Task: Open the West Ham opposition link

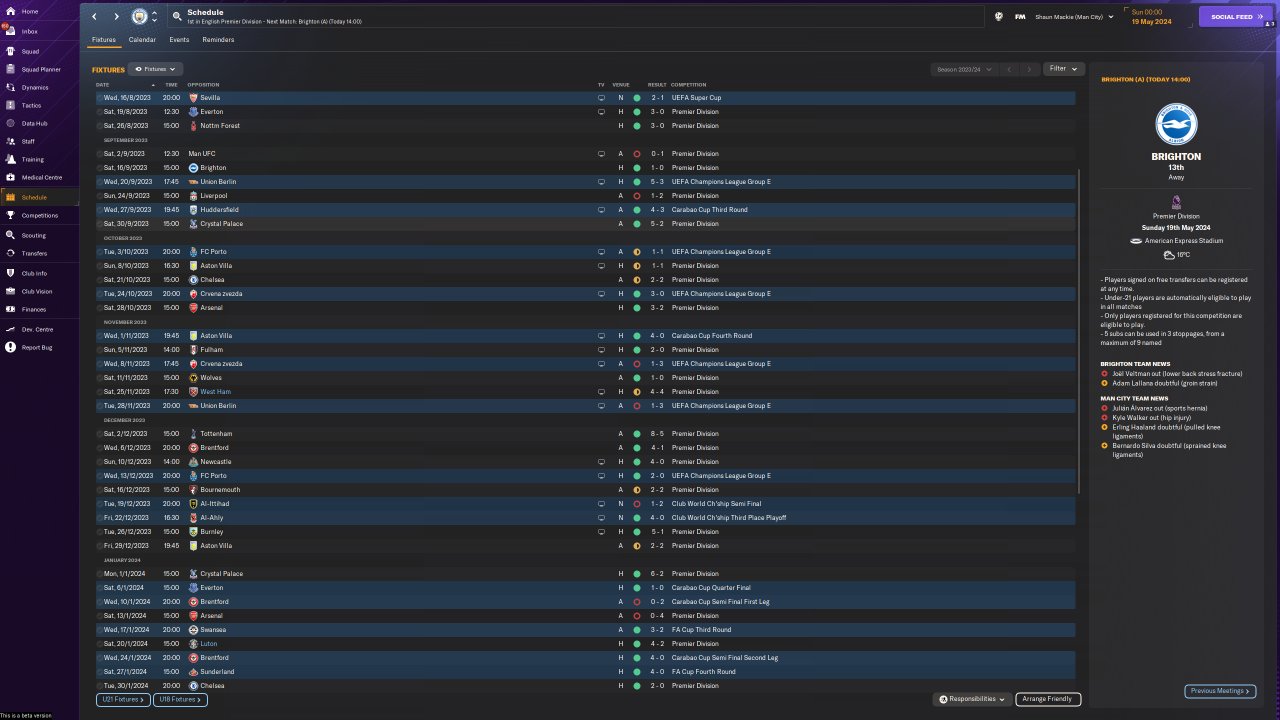Action: [215, 392]
